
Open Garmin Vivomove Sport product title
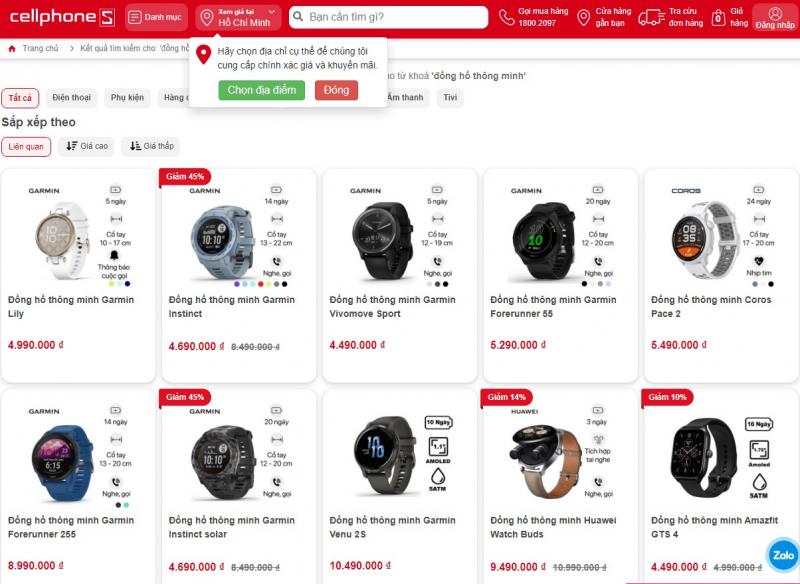pos(392,307)
